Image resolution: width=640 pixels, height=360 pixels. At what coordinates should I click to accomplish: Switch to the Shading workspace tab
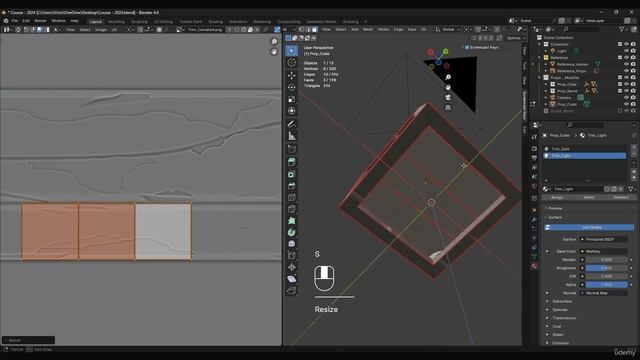pos(216,22)
